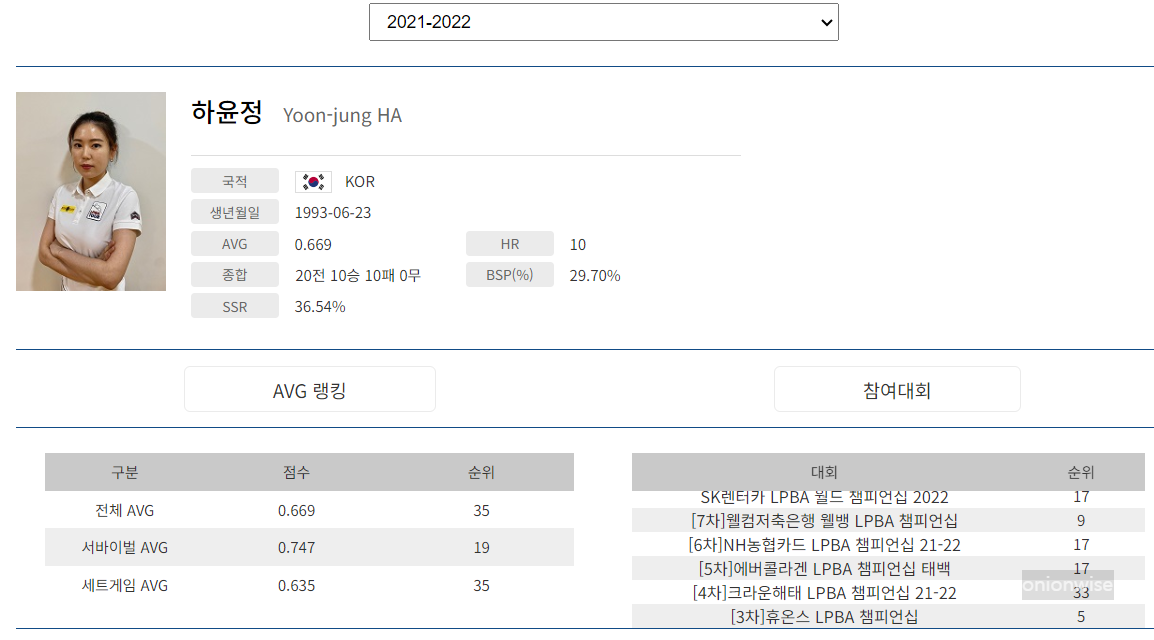Screen dimensions: 1154x640
Task: Click the 국적 label field
Action: point(235,181)
